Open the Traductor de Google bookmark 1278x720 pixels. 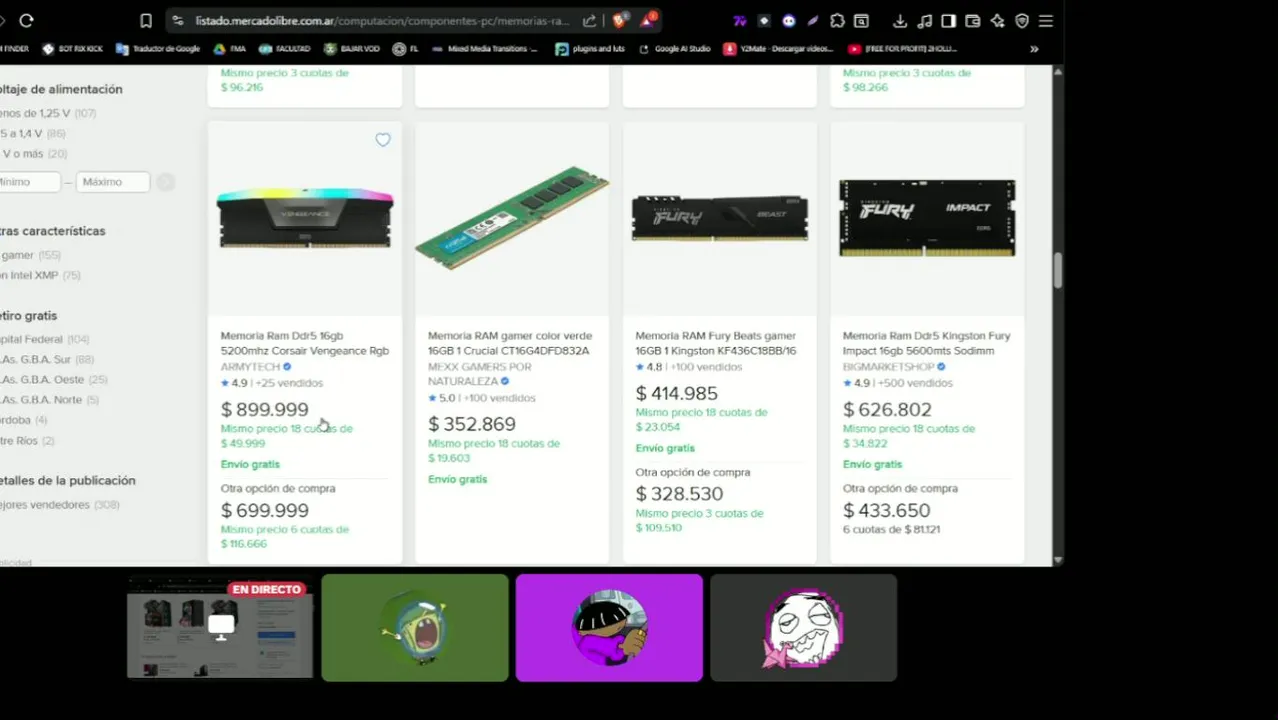158,48
